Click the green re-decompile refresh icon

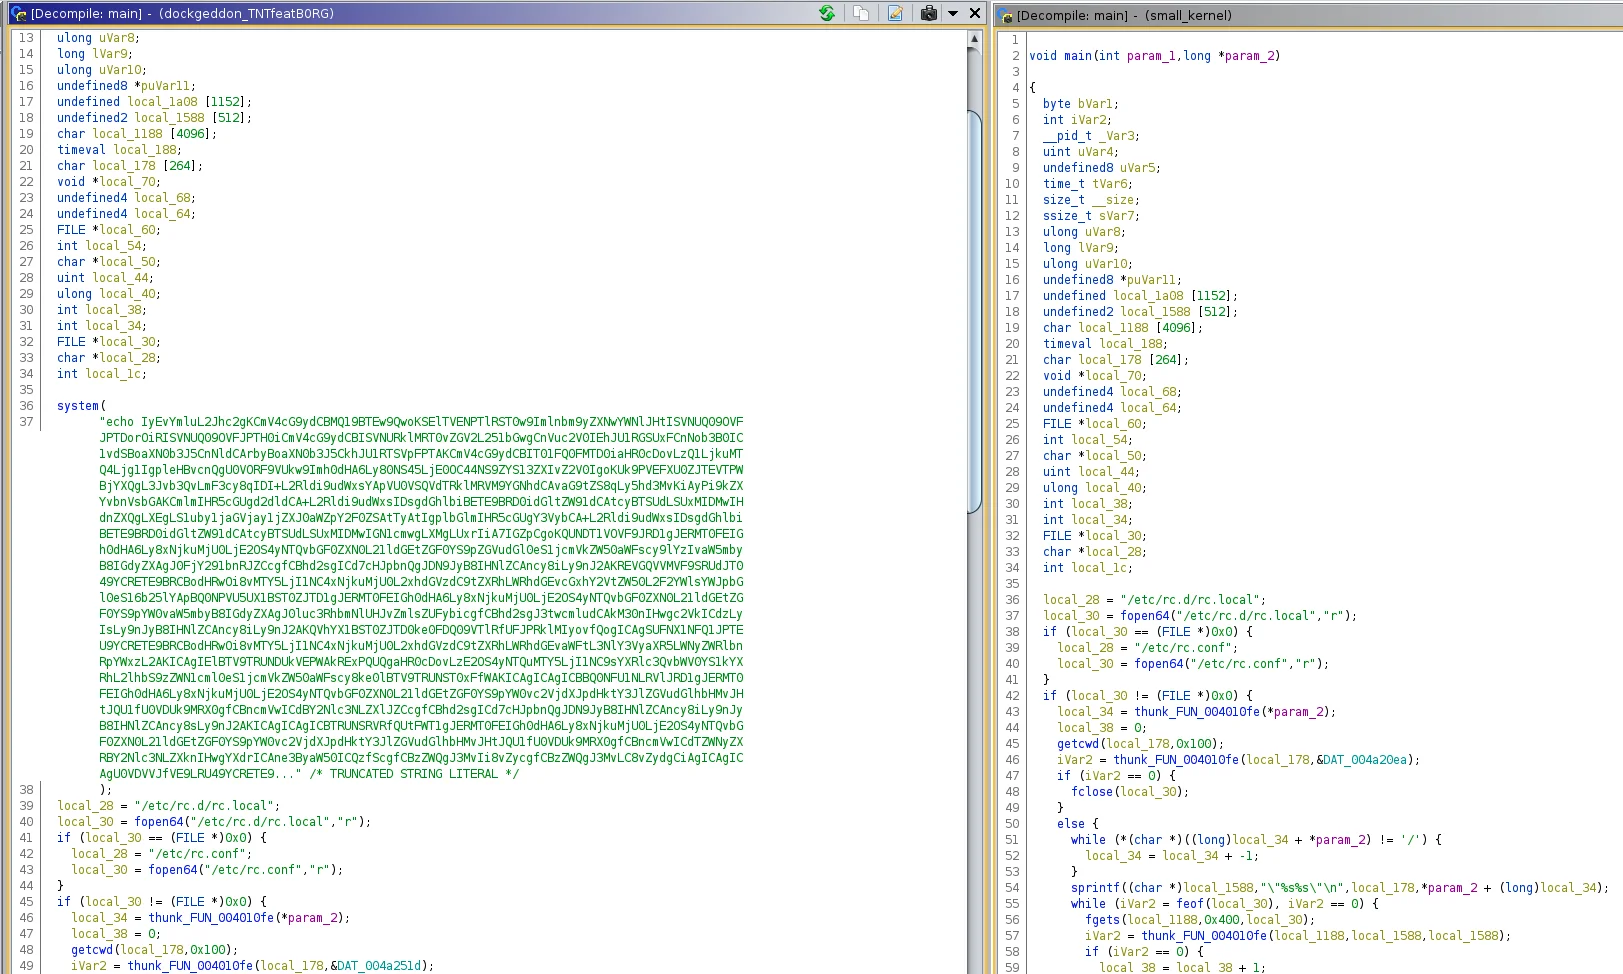pyautogui.click(x=827, y=13)
